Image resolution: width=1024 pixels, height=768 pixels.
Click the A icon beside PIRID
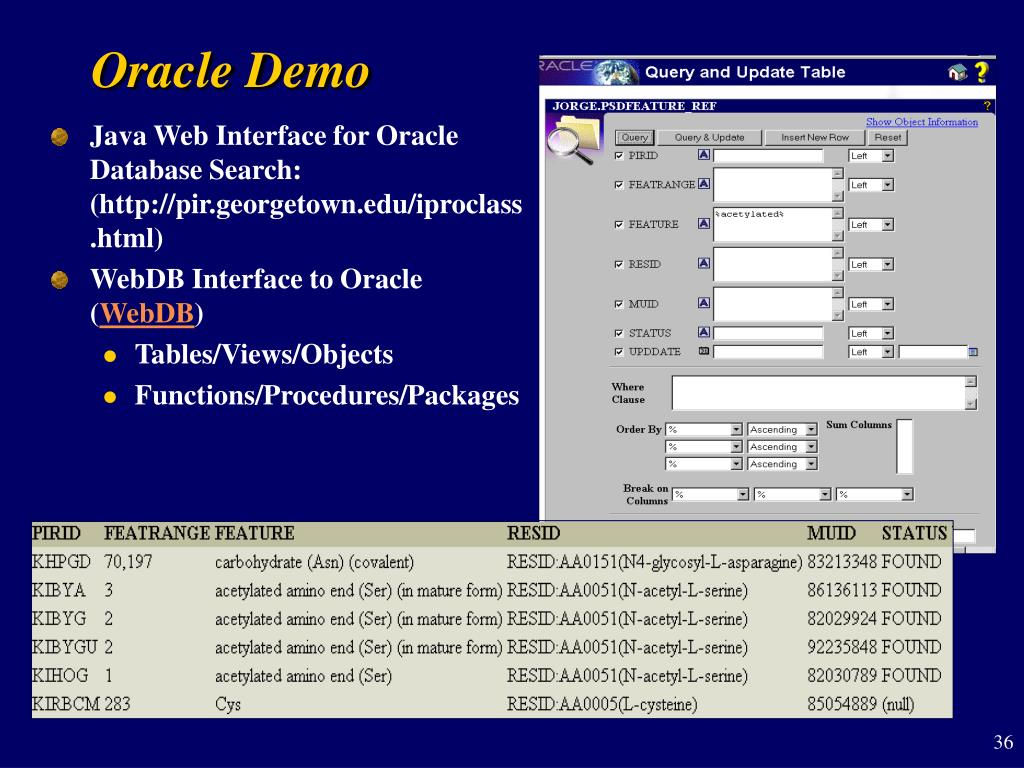point(703,155)
